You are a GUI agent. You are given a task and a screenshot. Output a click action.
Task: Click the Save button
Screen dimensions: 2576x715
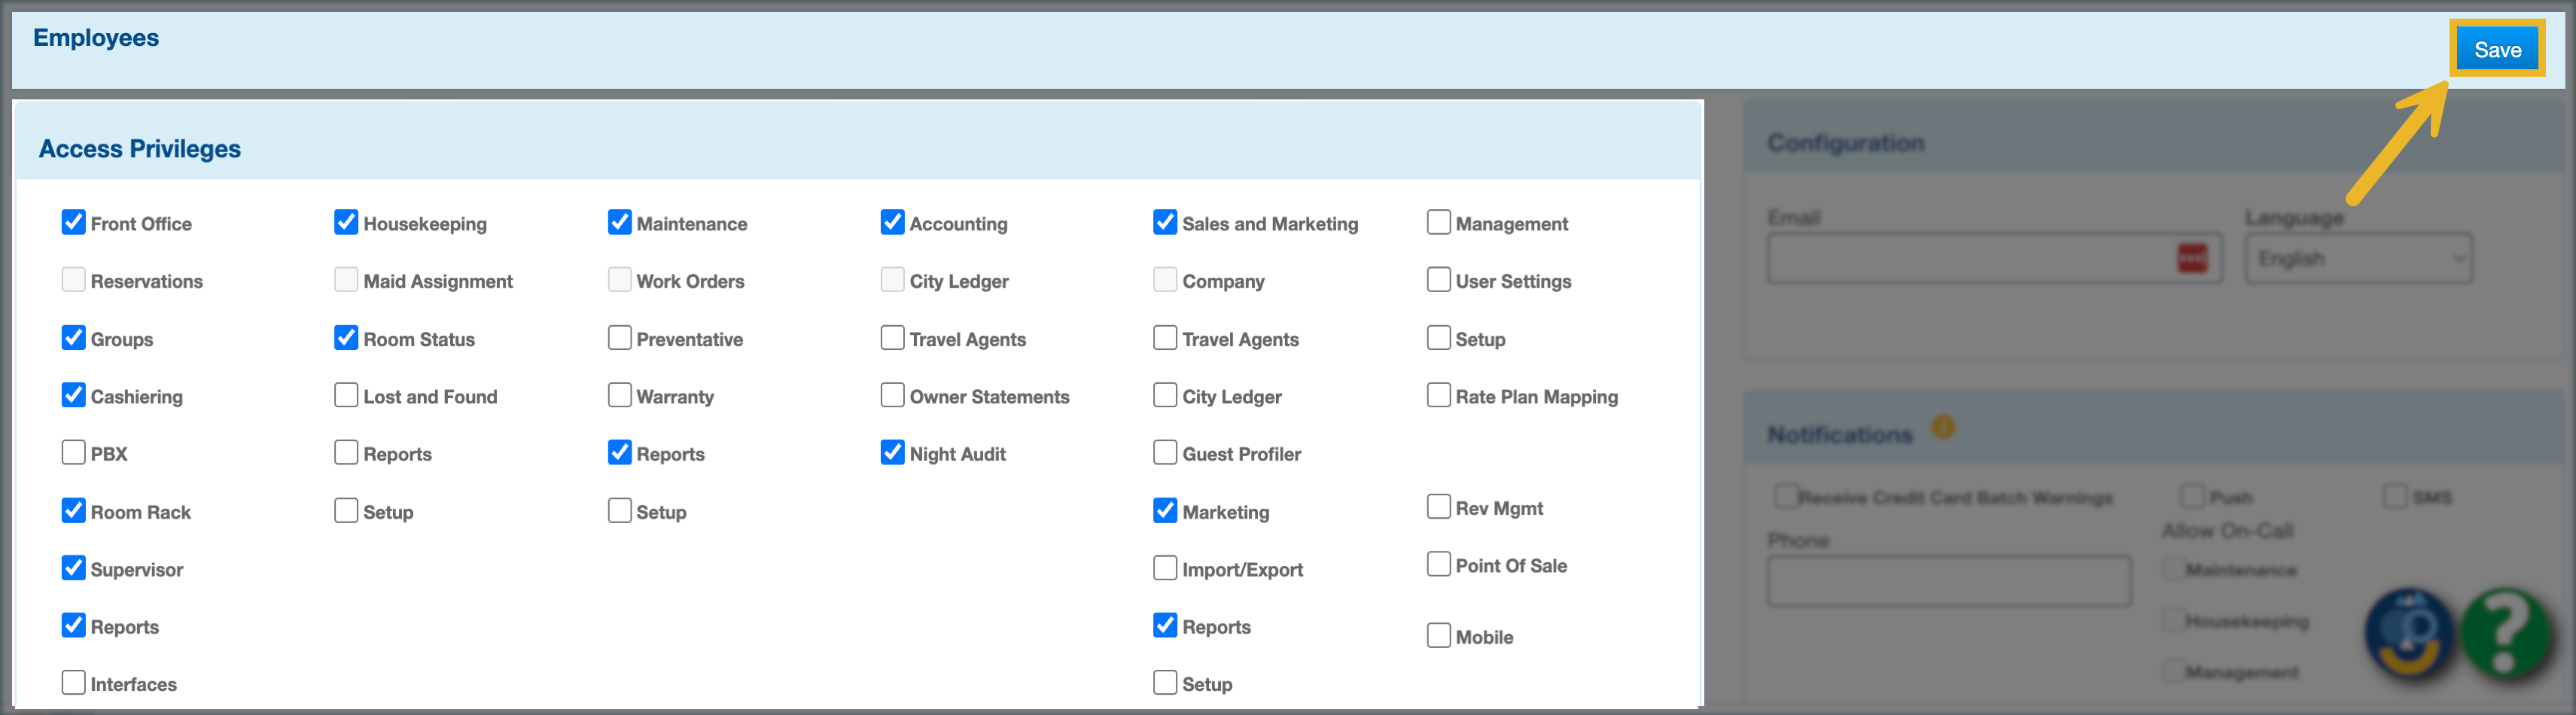click(x=2496, y=50)
